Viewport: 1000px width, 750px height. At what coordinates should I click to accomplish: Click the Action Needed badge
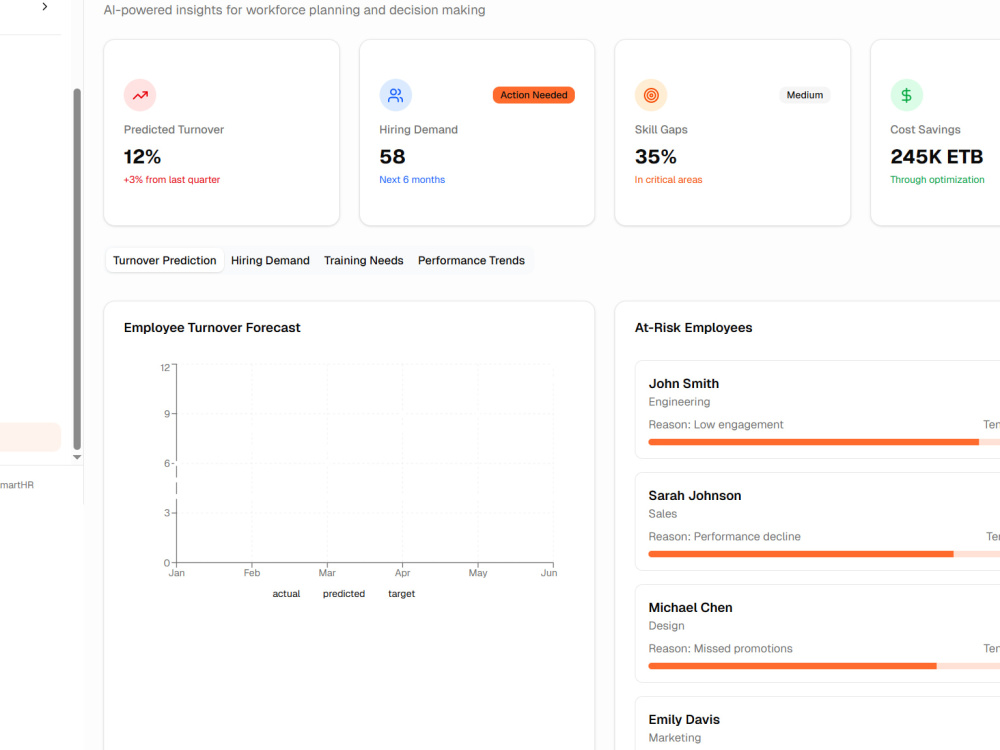[x=534, y=95]
